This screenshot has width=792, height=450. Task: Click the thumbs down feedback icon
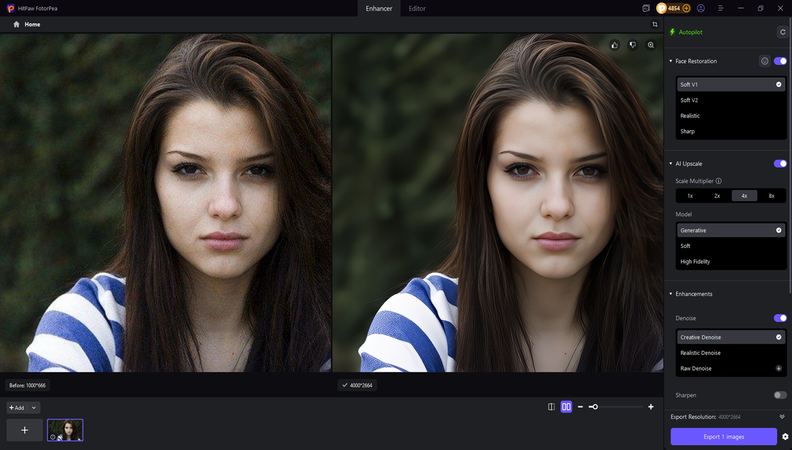point(633,45)
